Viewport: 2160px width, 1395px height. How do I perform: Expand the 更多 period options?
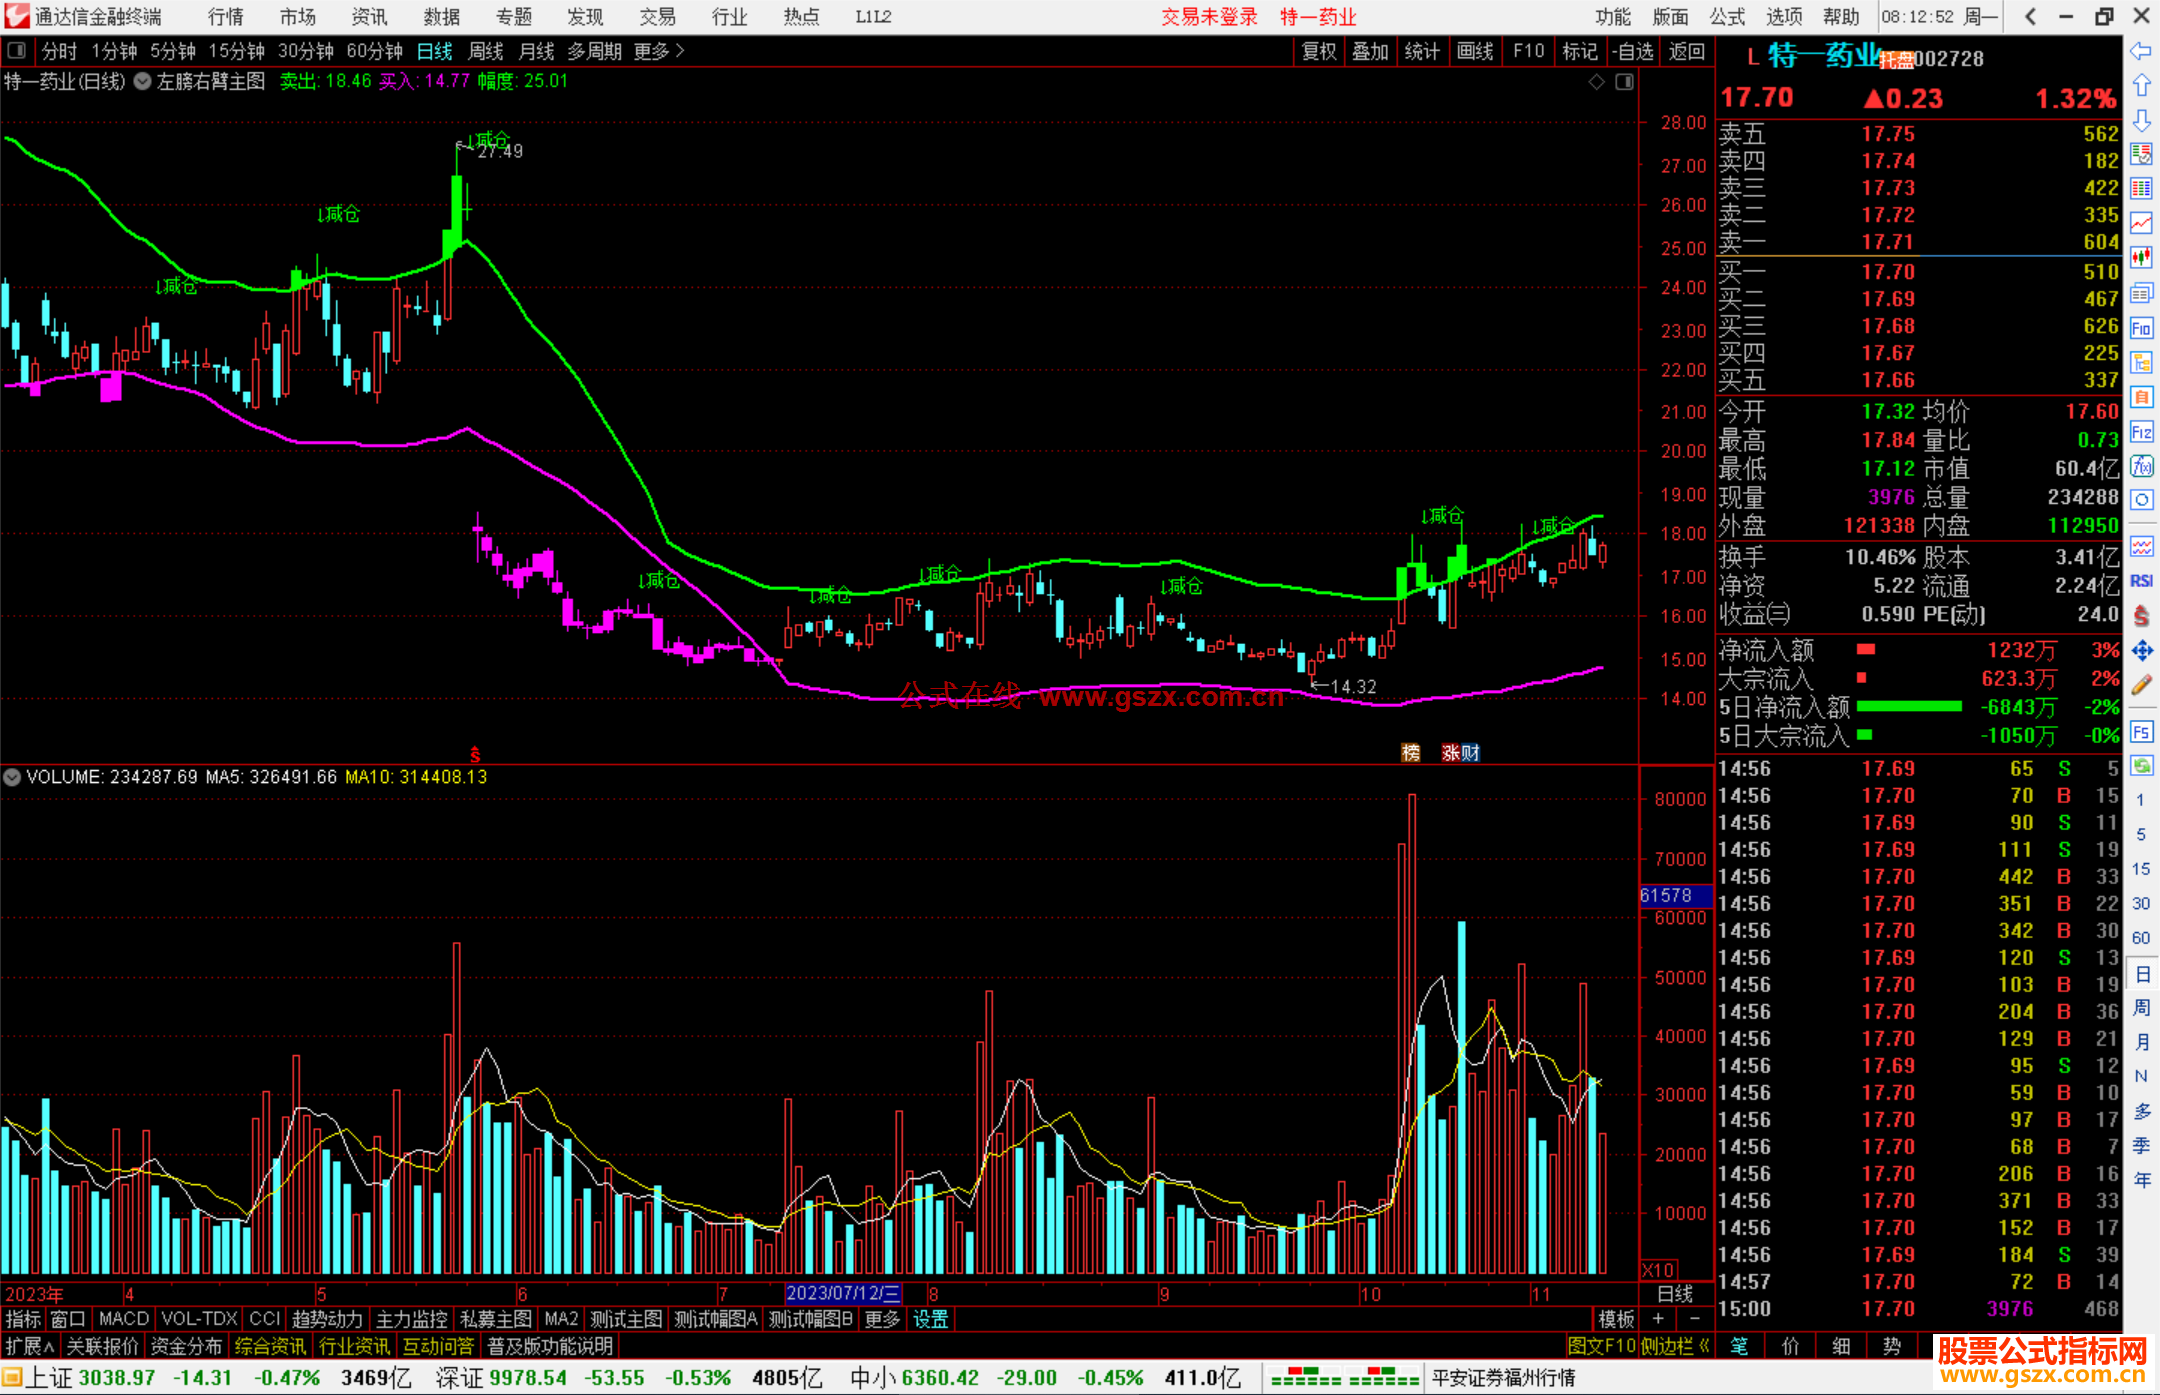click(x=658, y=51)
